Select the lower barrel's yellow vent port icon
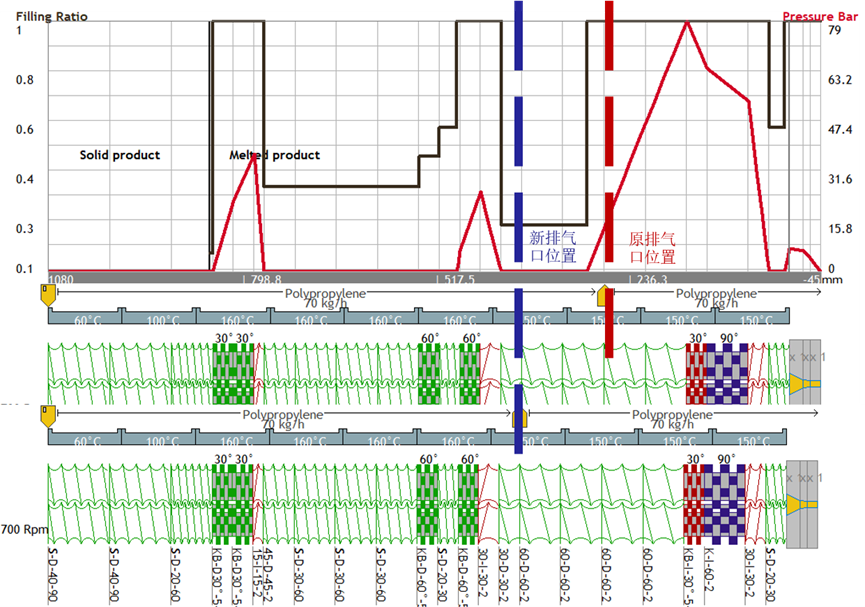The image size is (865, 607). 519,418
